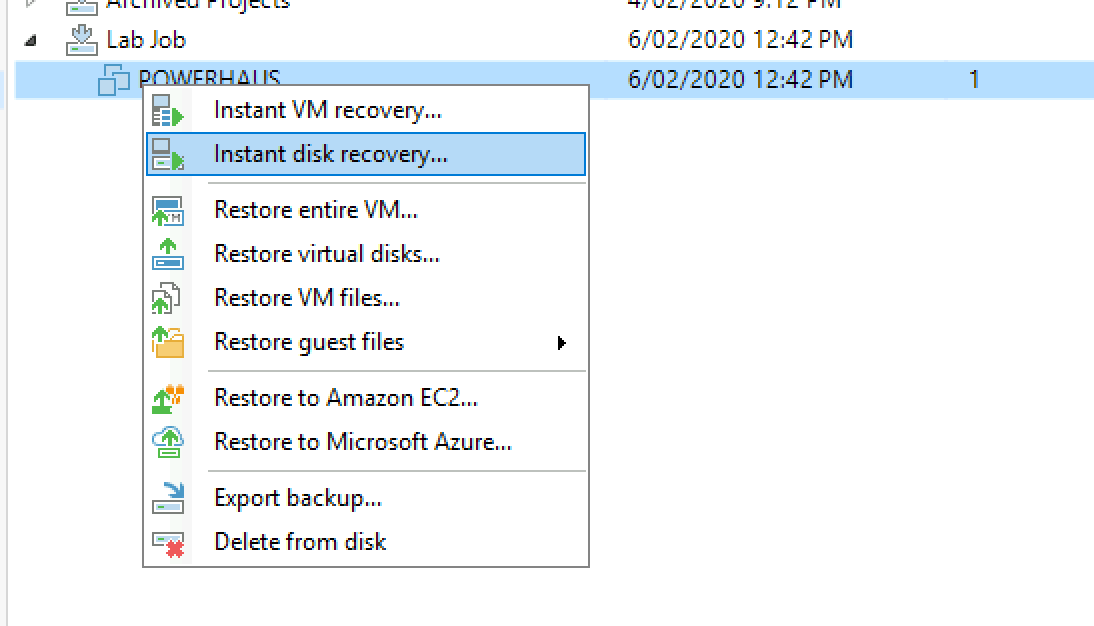Viewport: 1094px width, 626px height.
Task: Click the Instant VM recovery icon
Action: pos(167,110)
